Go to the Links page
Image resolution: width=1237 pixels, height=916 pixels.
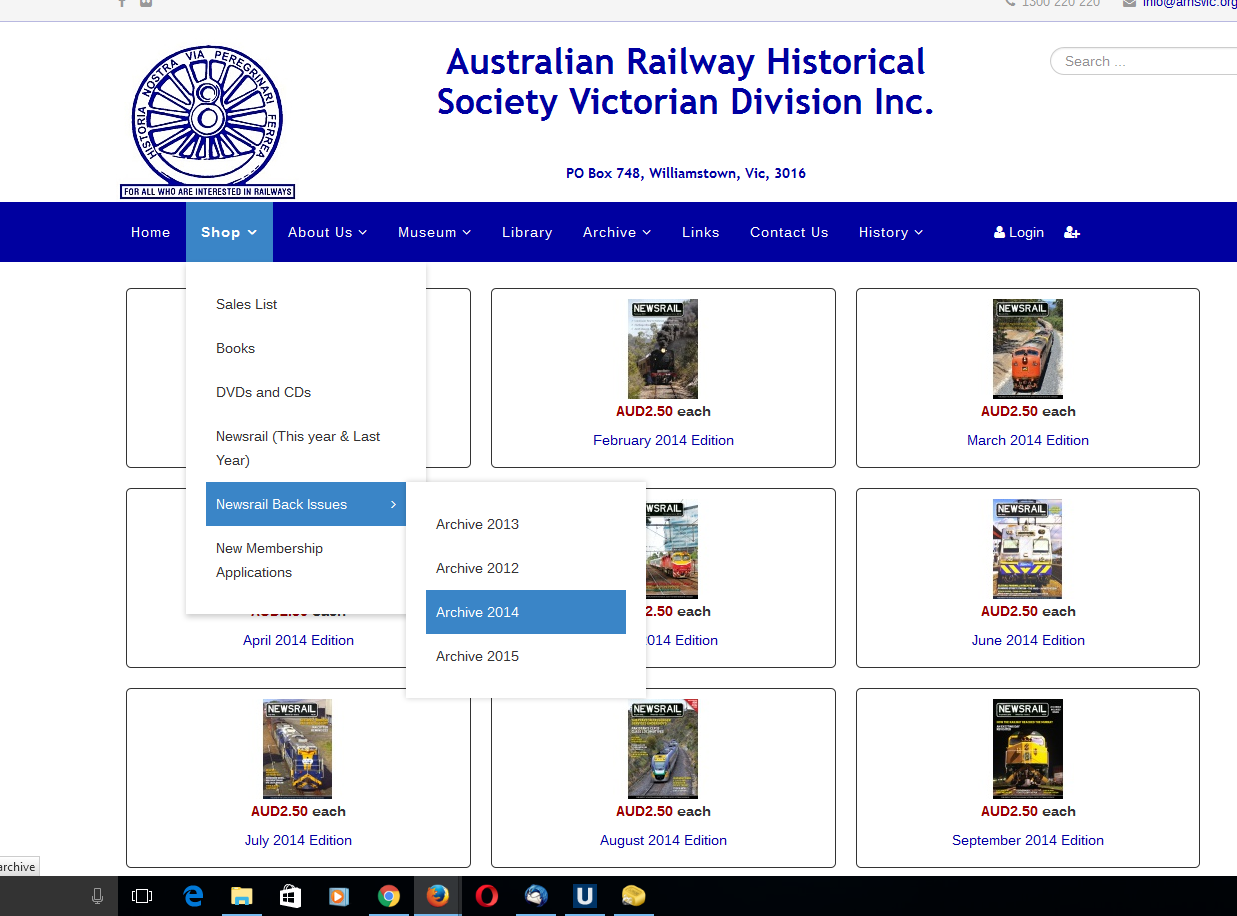tap(701, 232)
